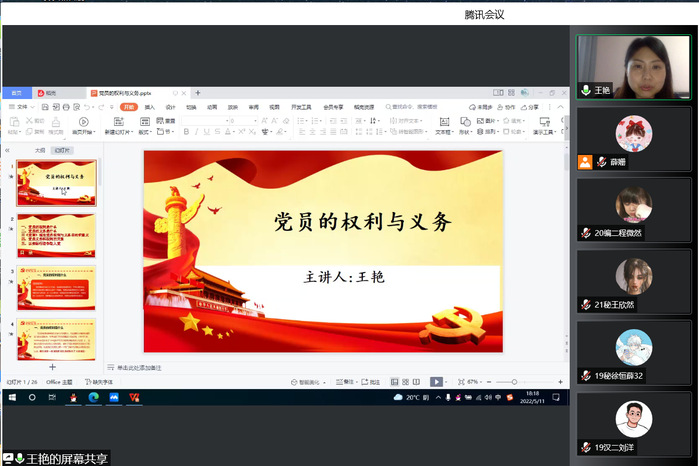The height and width of the screenshot is (466, 699).
Task: Toggle the bulleted list button
Action: point(301,121)
